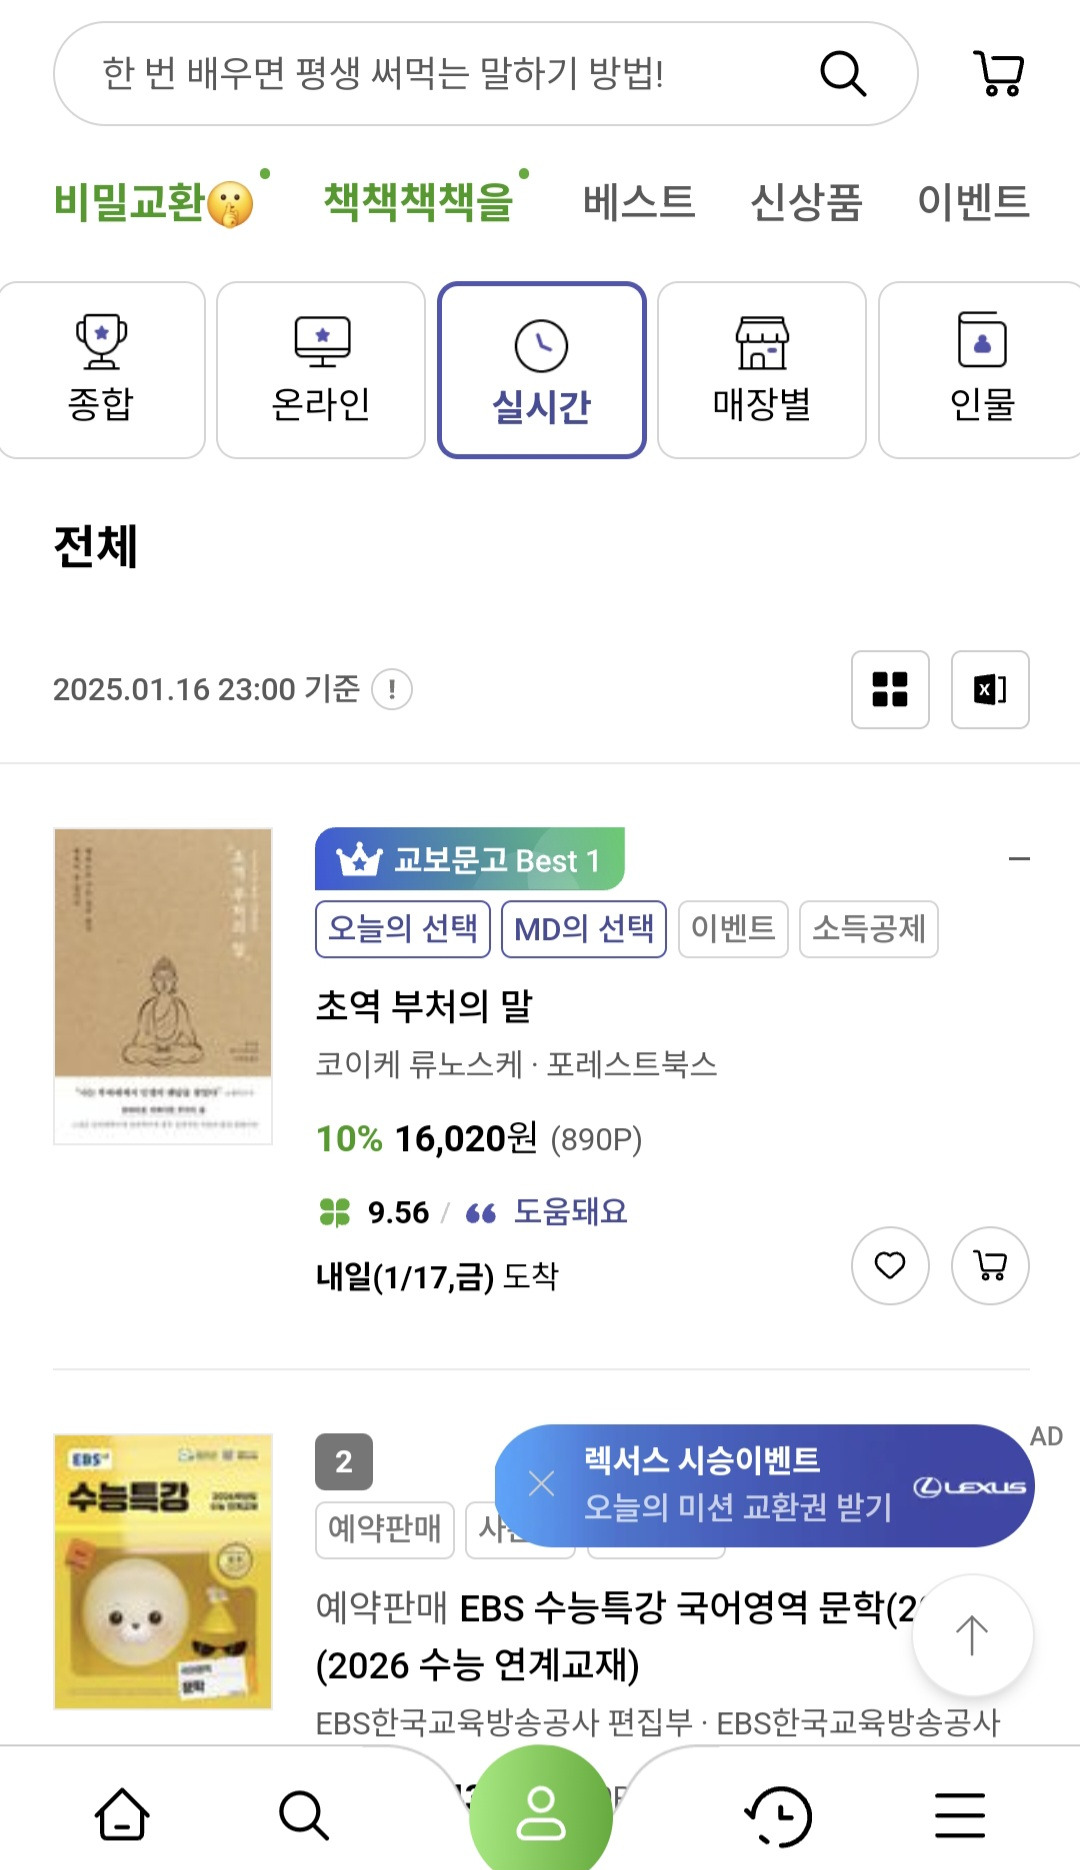Screen dimensions: 1080x1870
Task: Open the 베스트 menu item
Action: coord(639,202)
